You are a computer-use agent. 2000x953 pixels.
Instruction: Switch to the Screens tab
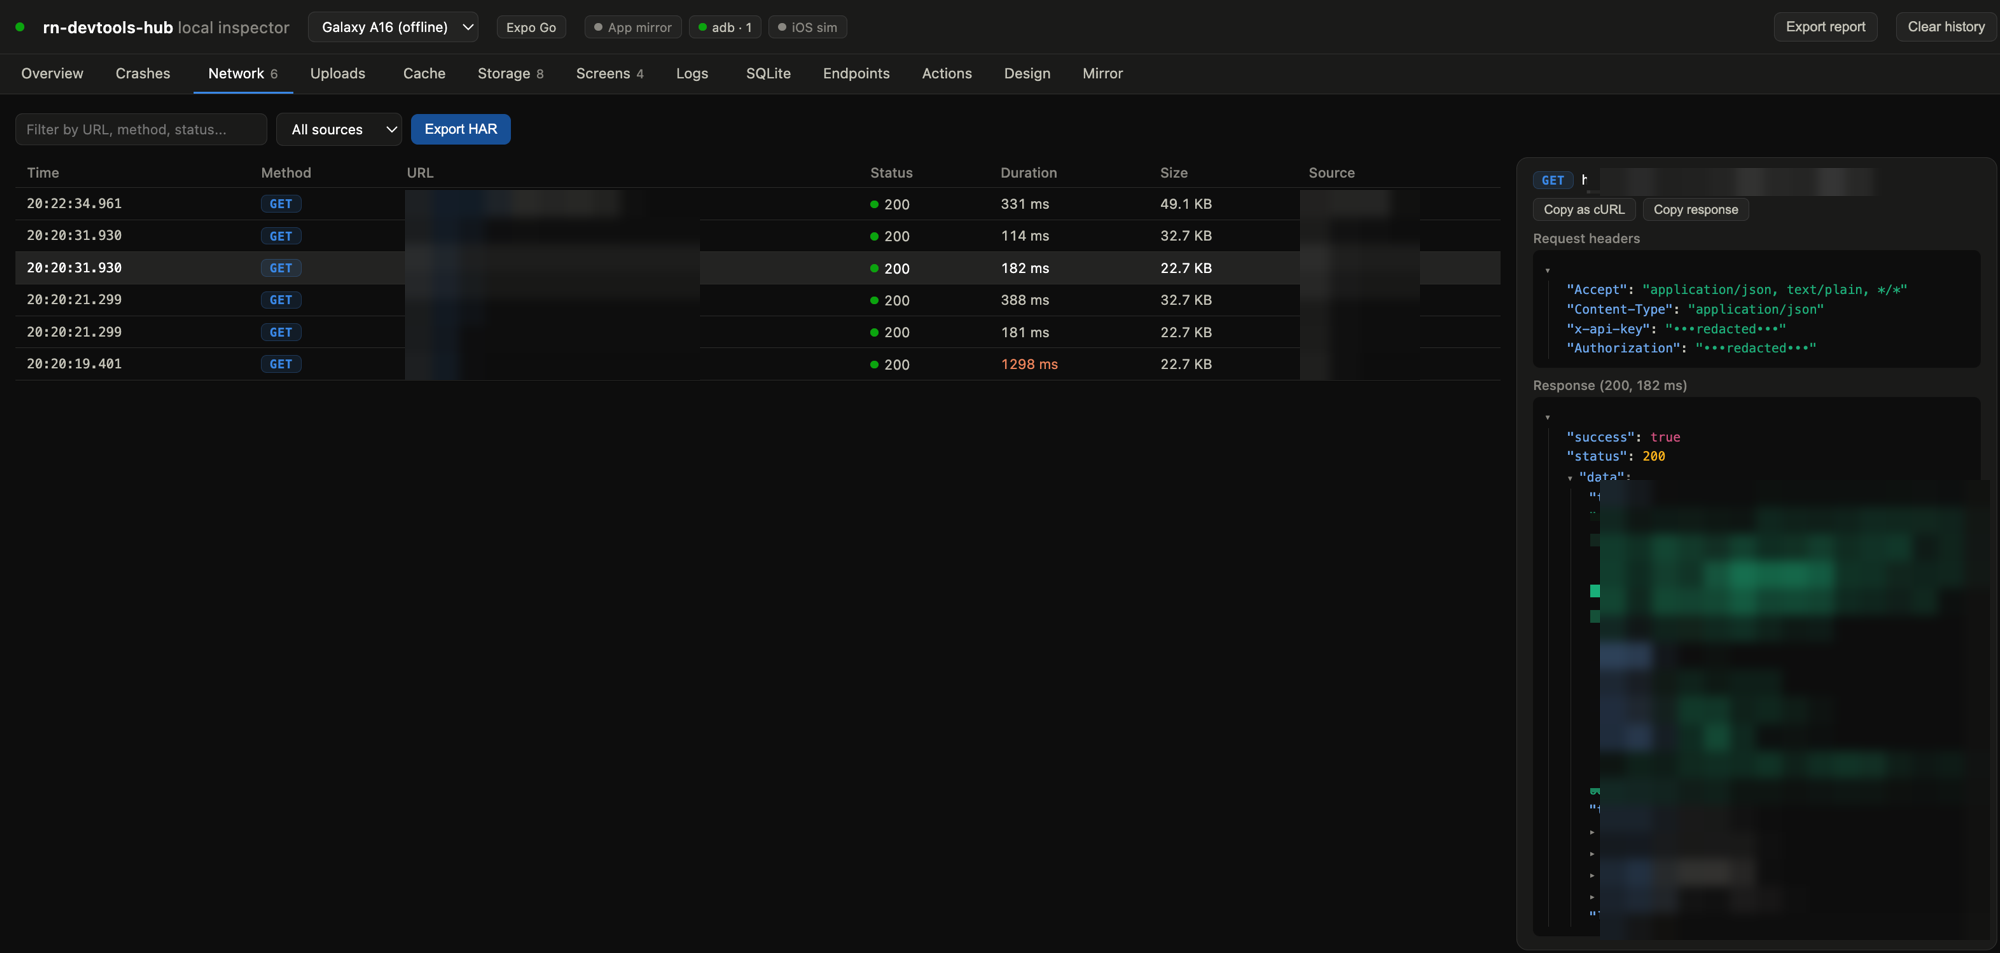click(610, 73)
